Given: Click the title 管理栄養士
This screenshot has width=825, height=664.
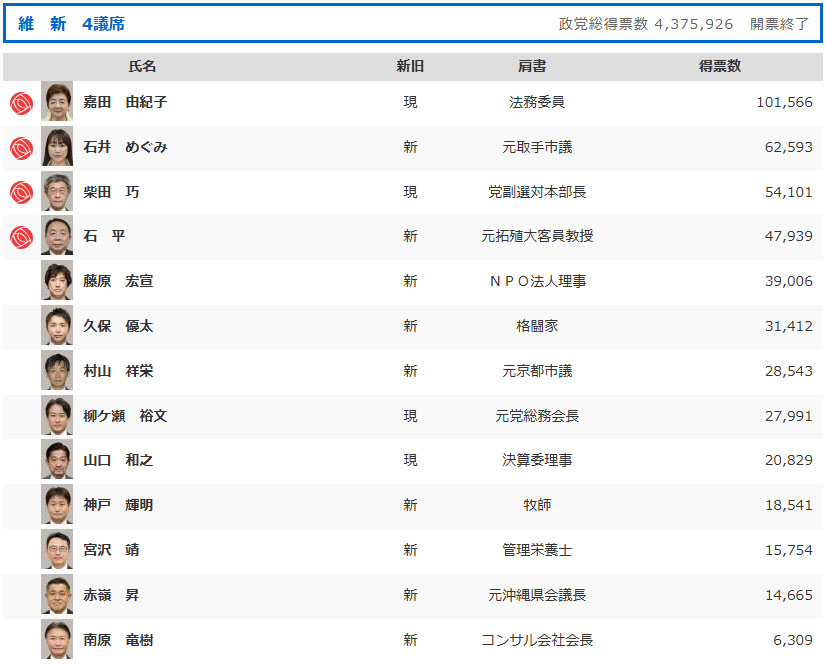Looking at the screenshot, I should coord(537,550).
